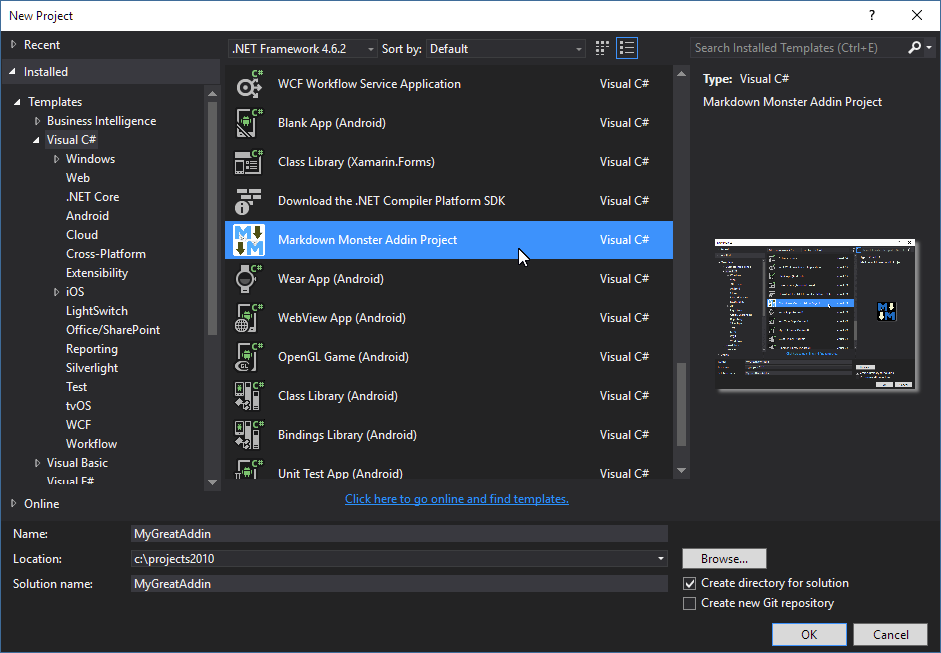The image size is (941, 653).
Task: Select the Wear App (Android) template name
Action: pyautogui.click(x=331, y=279)
